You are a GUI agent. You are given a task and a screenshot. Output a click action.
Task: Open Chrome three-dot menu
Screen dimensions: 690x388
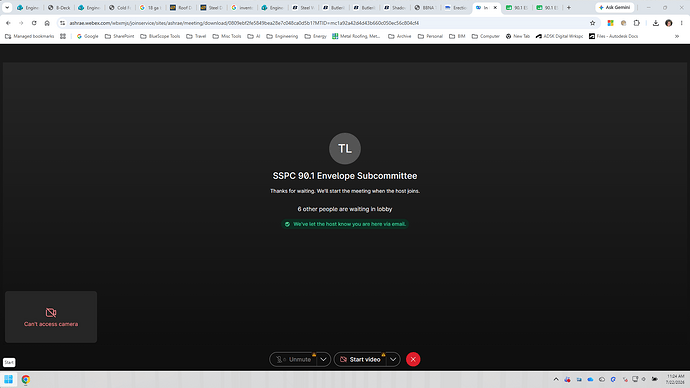point(682,23)
